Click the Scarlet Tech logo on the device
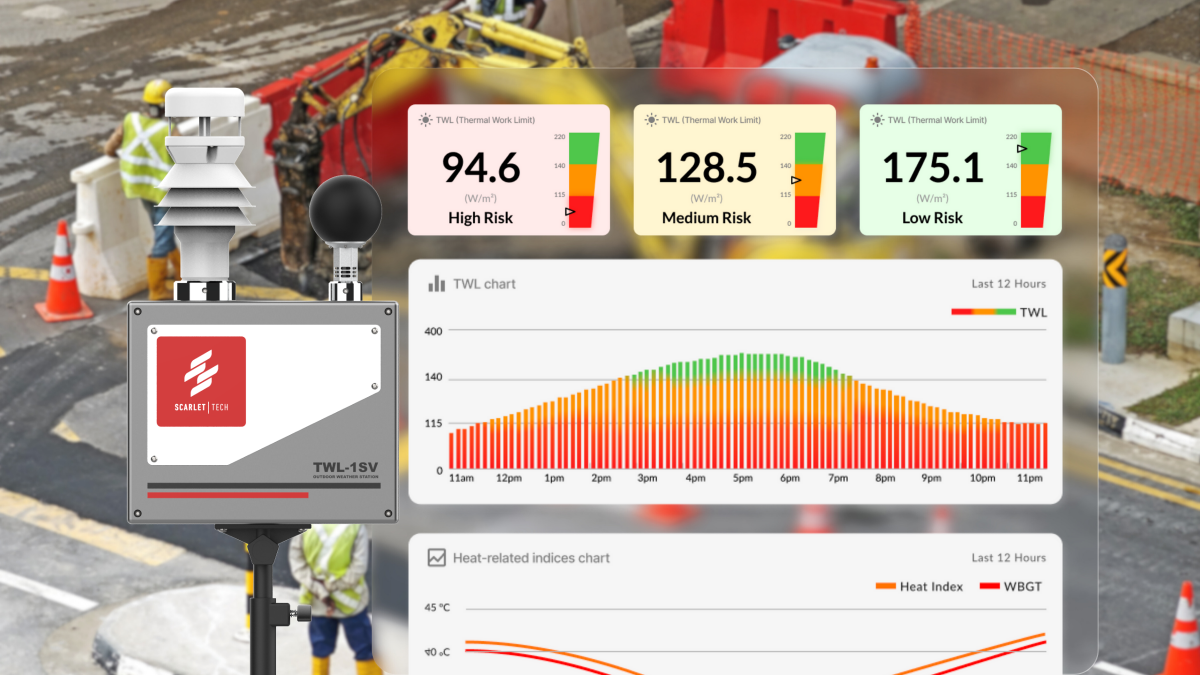The image size is (1200, 675). [x=201, y=381]
